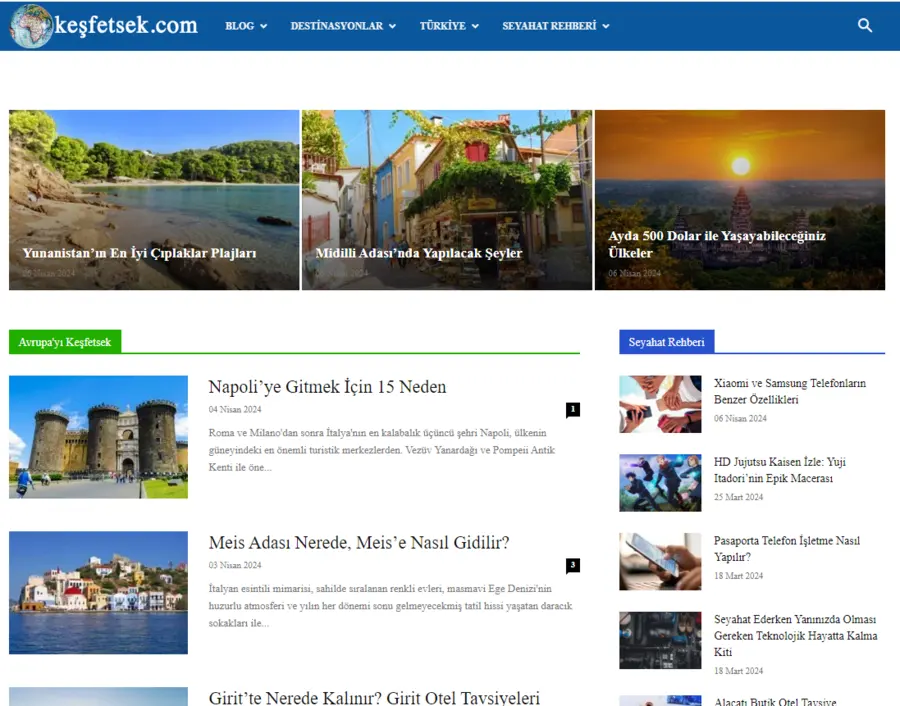Open the SEYAHAT REHBERİ menu item
Image resolution: width=900 pixels, height=706 pixels.
(x=549, y=26)
